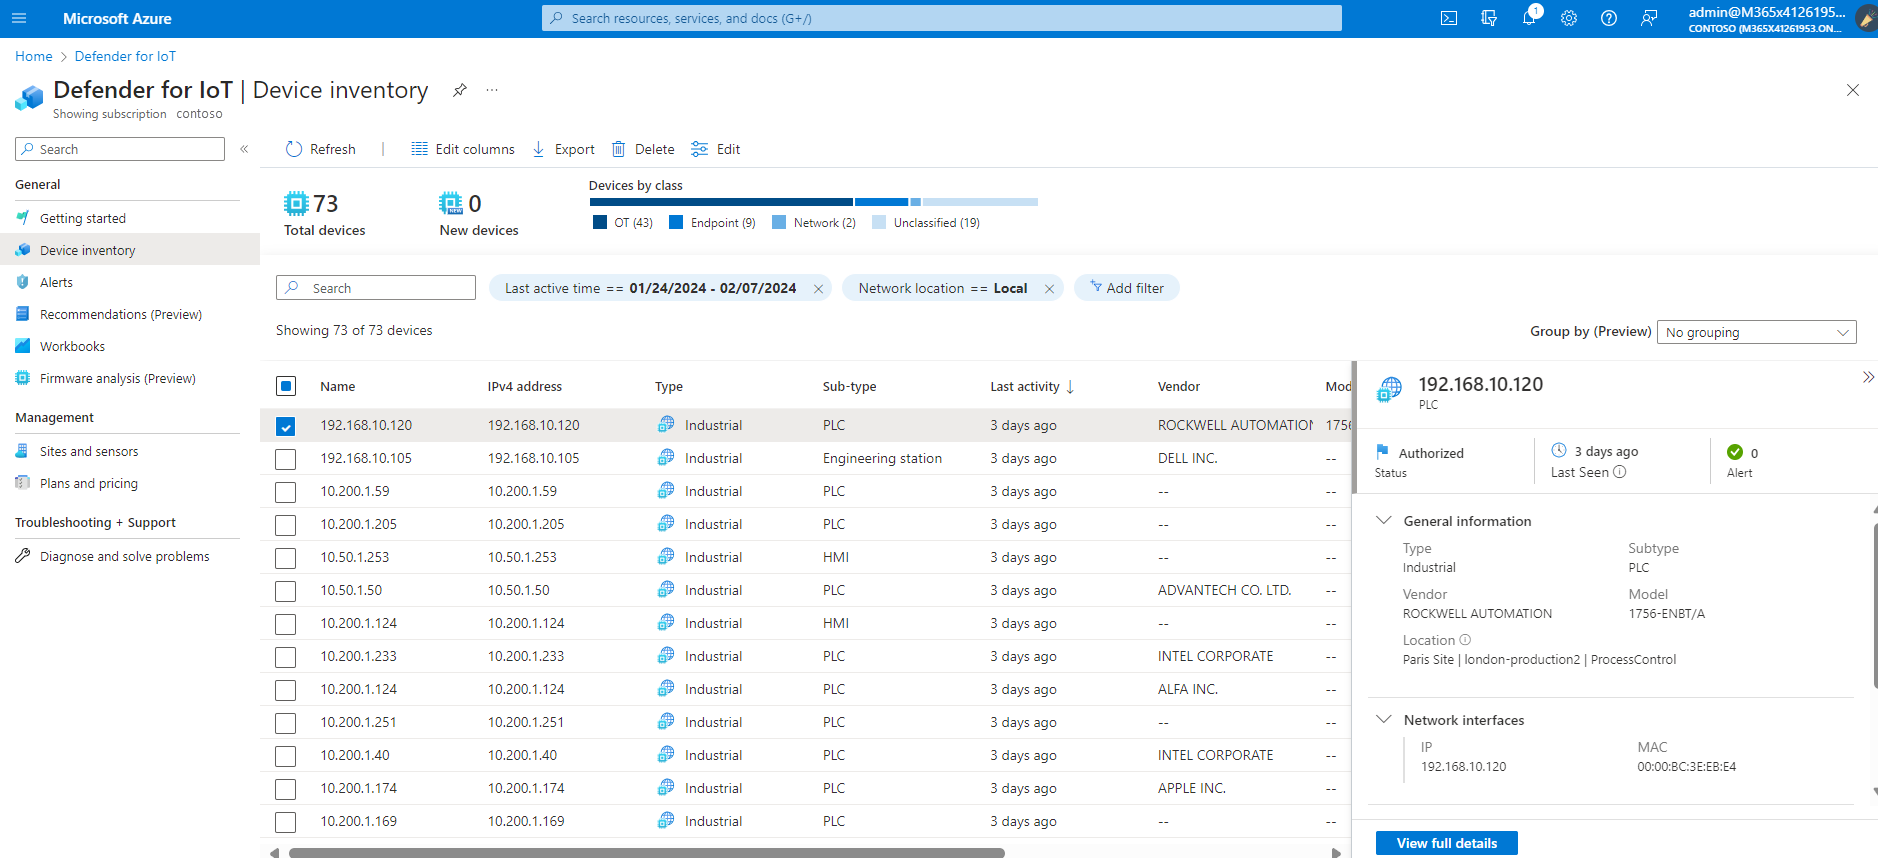Image resolution: width=1878 pixels, height=858 pixels.
Task: Add a new filter
Action: click(x=1127, y=288)
